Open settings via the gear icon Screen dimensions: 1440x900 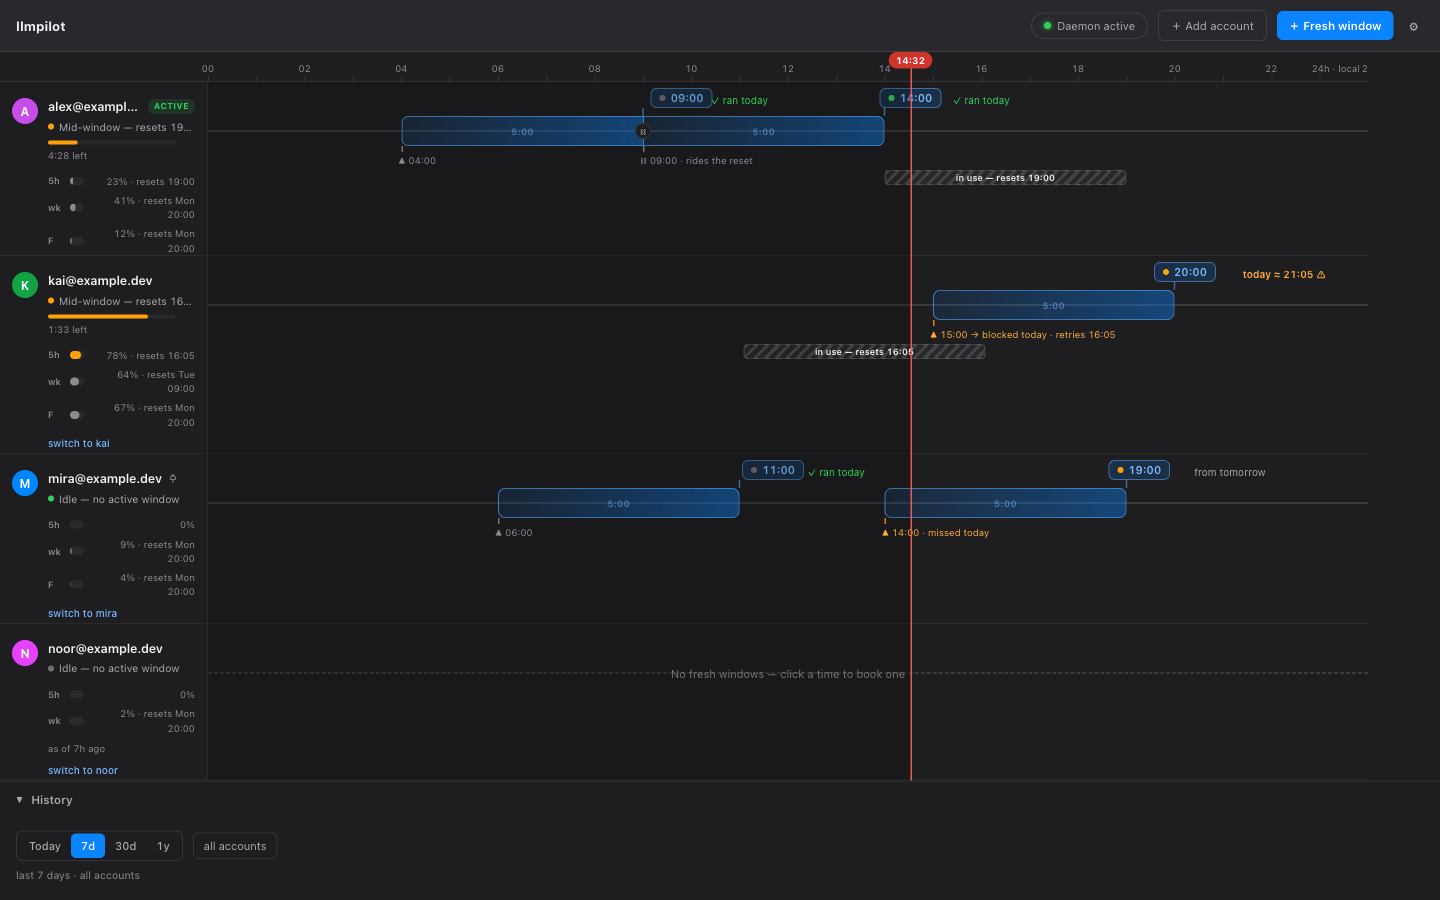pos(1413,27)
